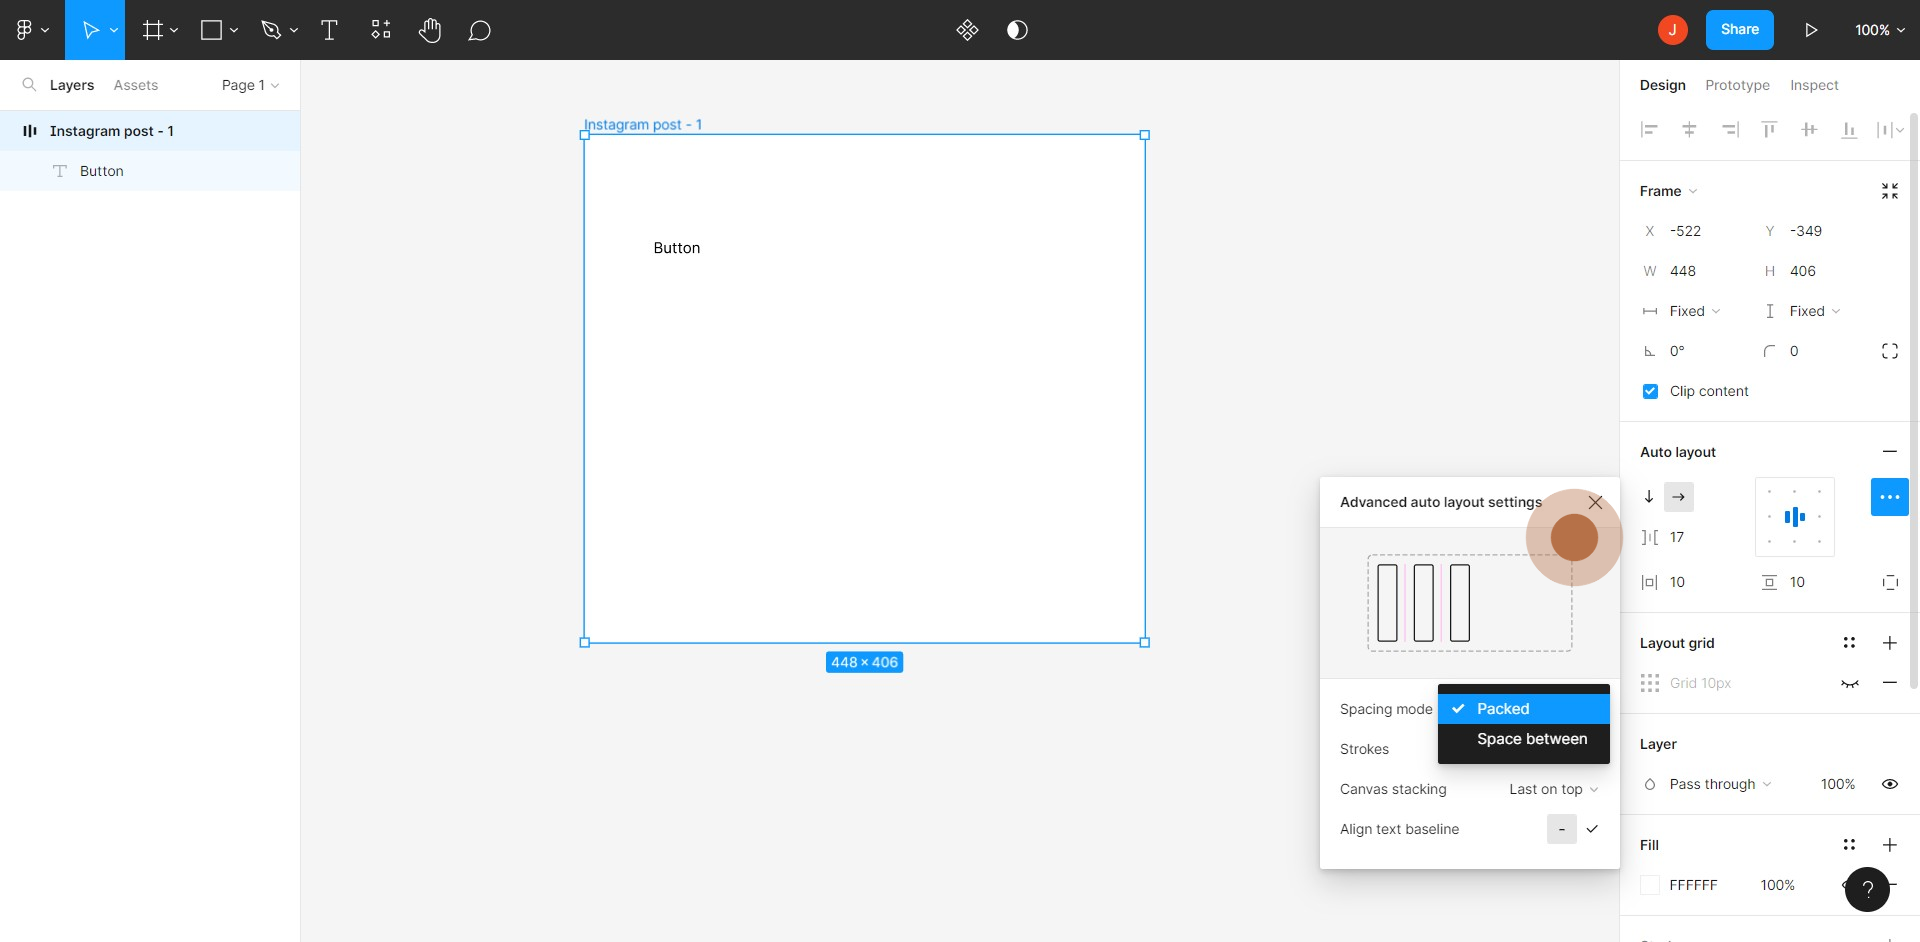Click the resize to fit icon
Image resolution: width=1920 pixels, height=942 pixels.
[x=1889, y=191]
